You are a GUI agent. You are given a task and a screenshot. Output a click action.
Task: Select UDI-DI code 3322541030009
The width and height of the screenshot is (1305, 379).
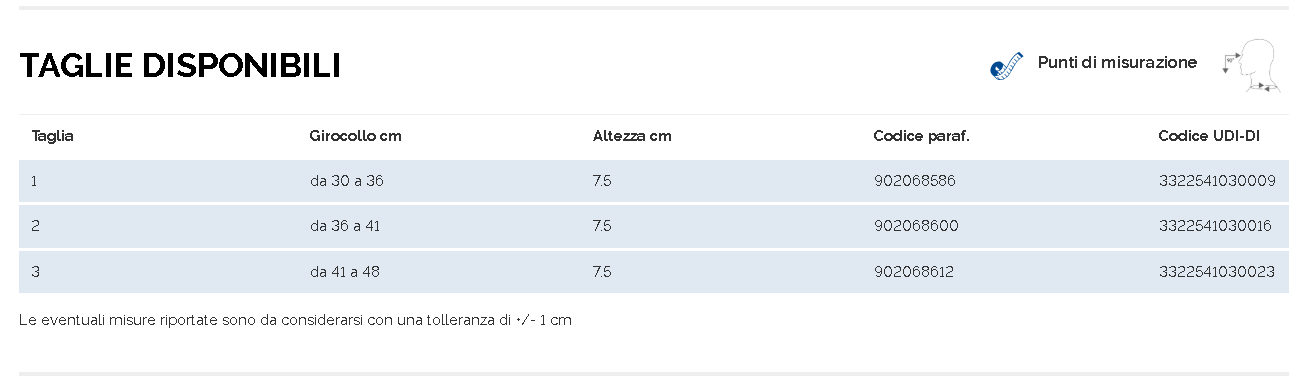(x=1217, y=181)
